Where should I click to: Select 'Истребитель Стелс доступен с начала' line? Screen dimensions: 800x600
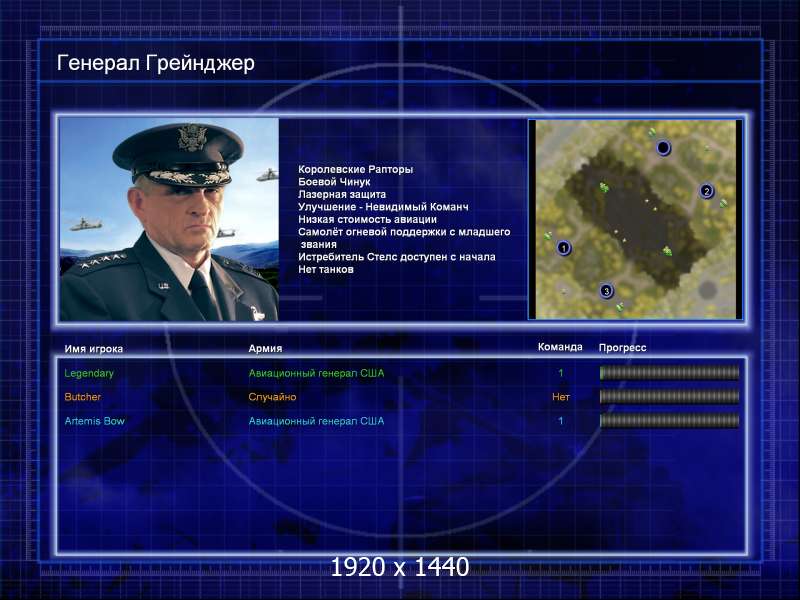click(396, 257)
